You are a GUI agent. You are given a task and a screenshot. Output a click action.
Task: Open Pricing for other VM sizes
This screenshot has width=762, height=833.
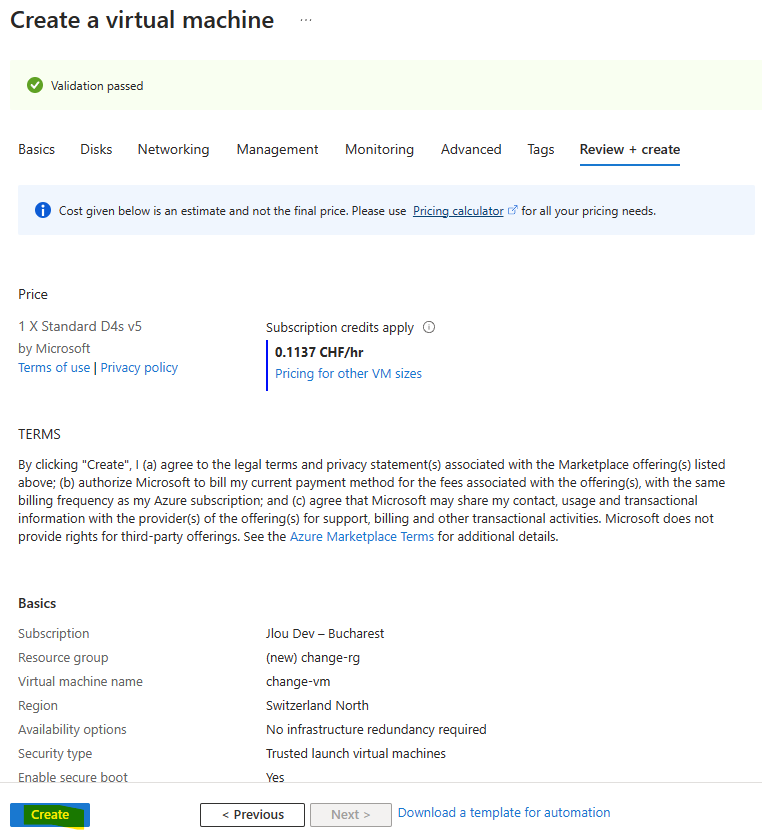[x=348, y=373]
